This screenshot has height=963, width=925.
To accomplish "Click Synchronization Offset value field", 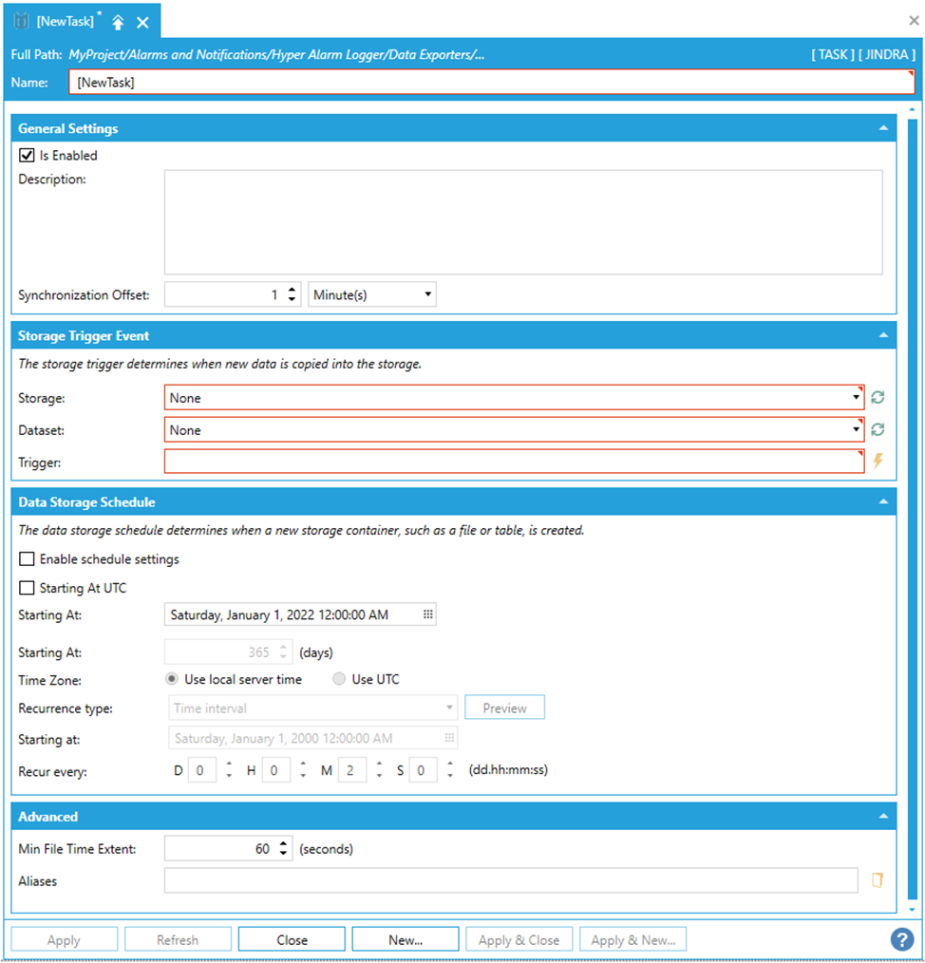I will point(222,295).
